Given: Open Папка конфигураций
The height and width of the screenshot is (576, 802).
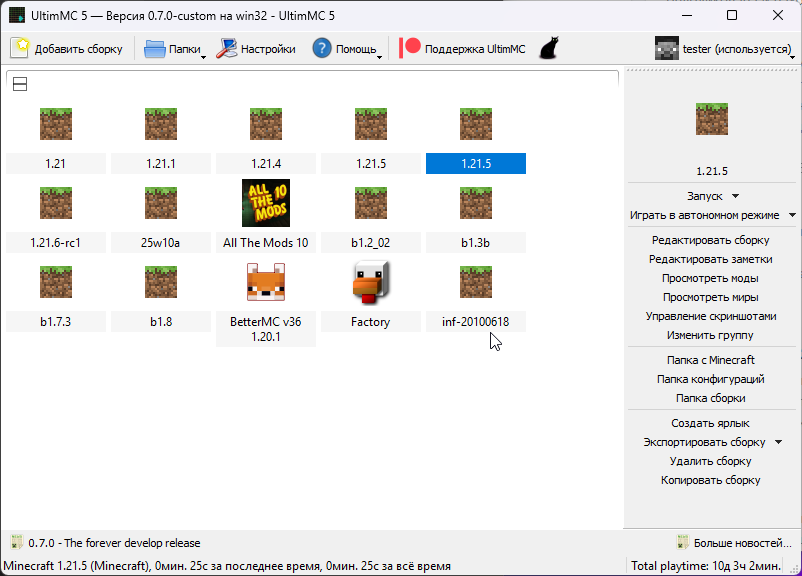Looking at the screenshot, I should (x=710, y=379).
